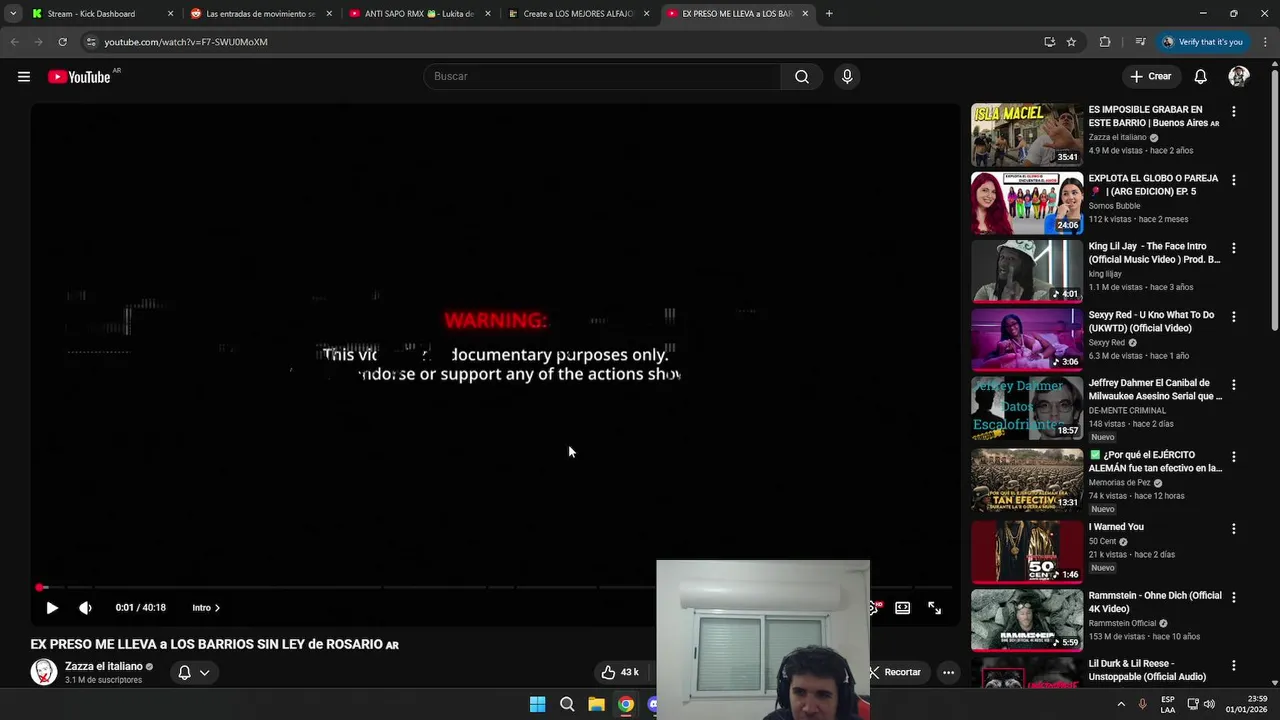Click the Chrome icon in the taskbar

625,704
